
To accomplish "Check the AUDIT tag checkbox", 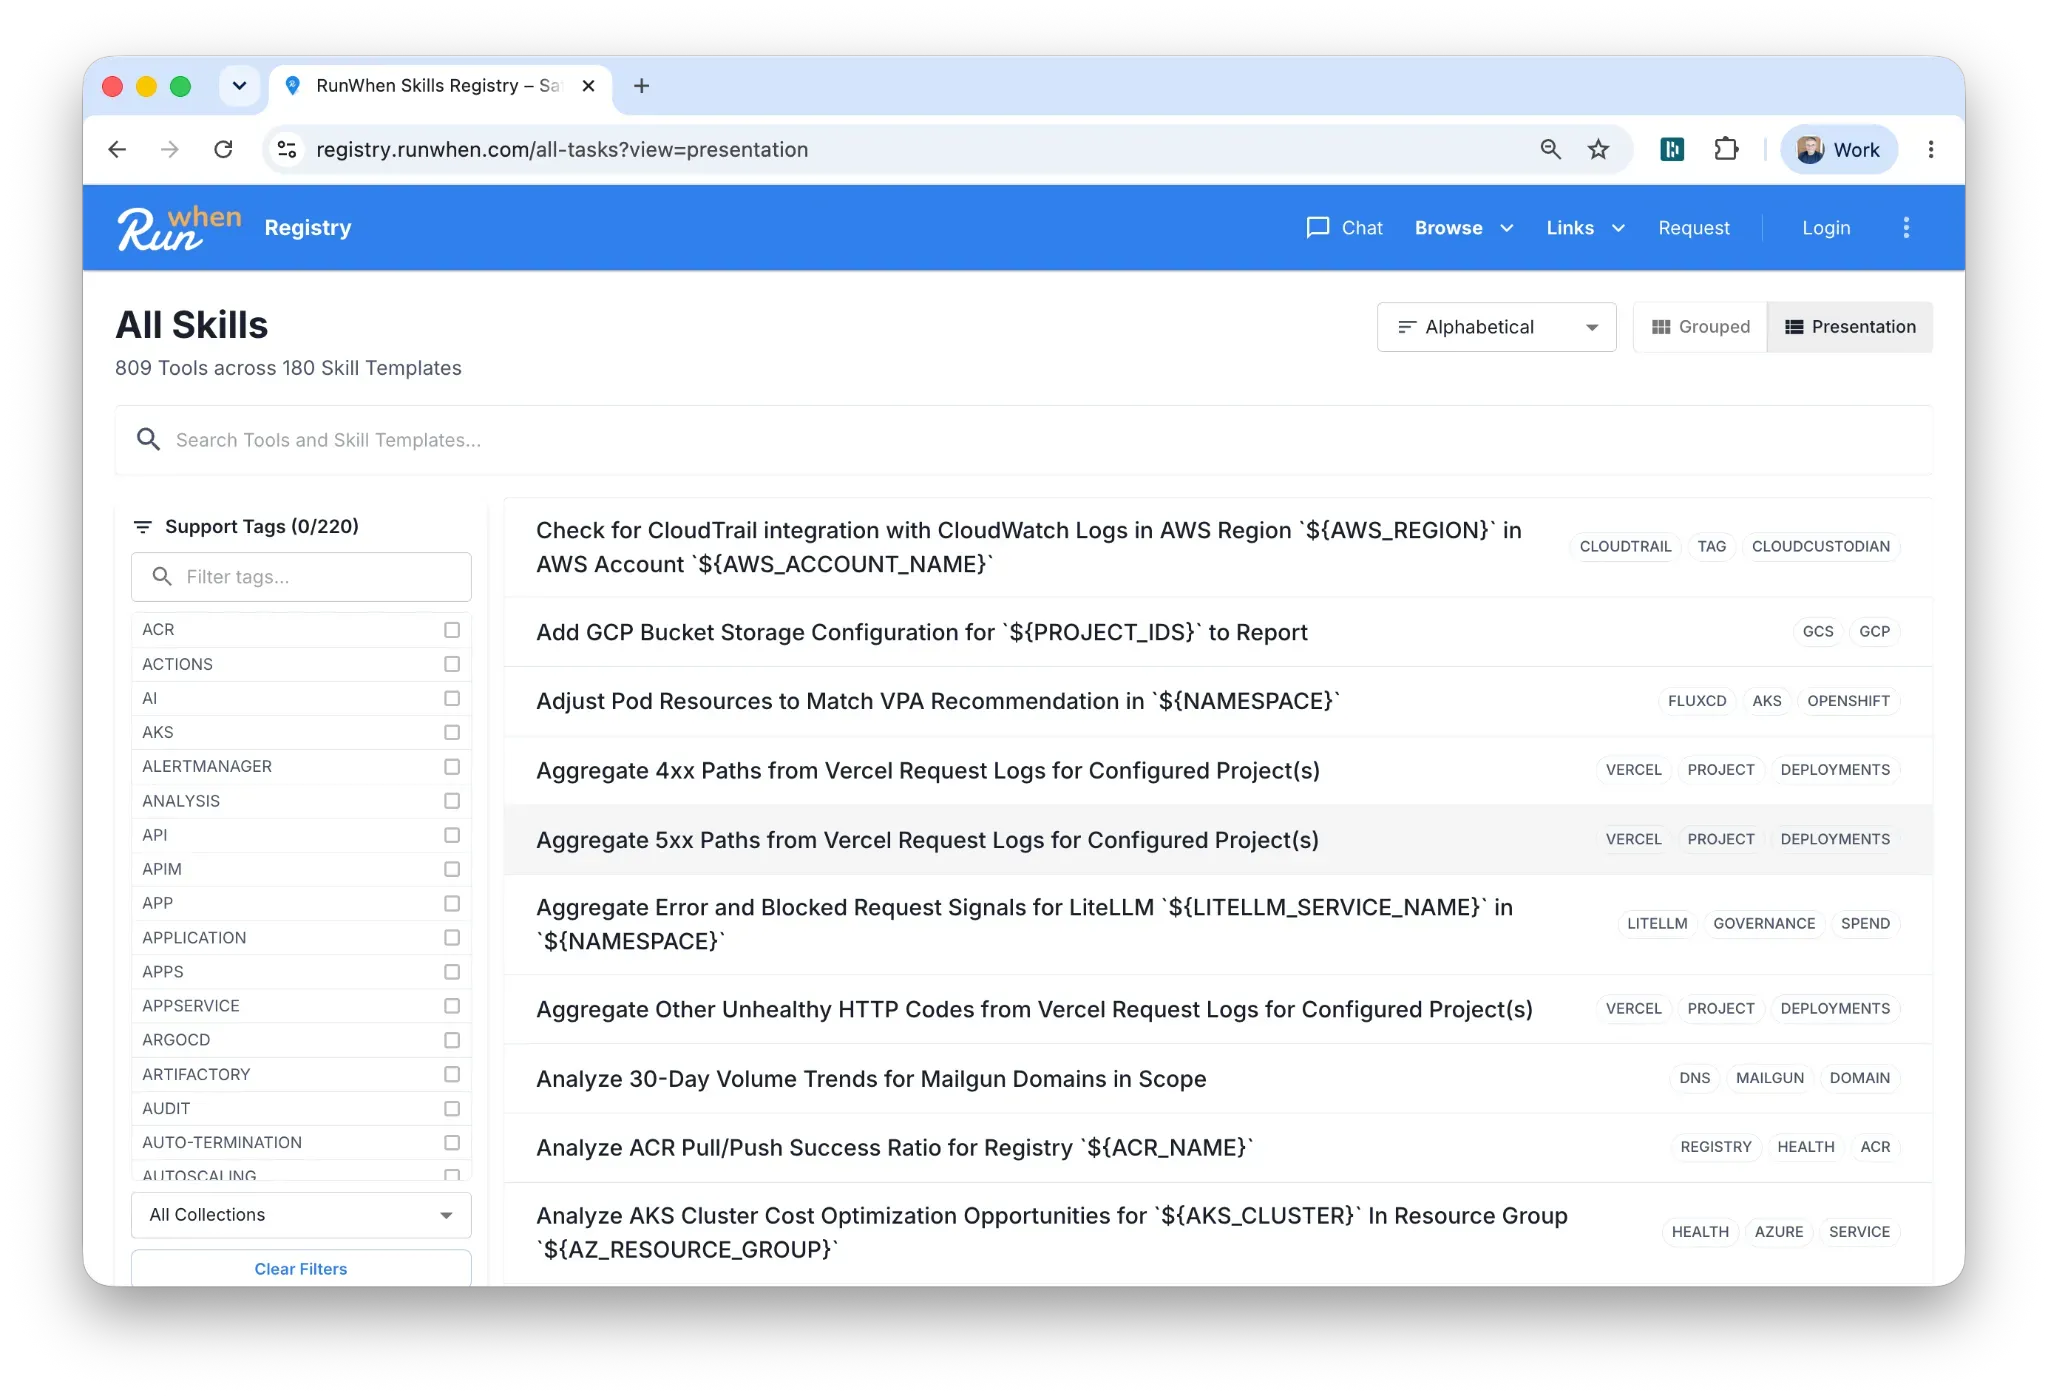I will click(x=452, y=1108).
